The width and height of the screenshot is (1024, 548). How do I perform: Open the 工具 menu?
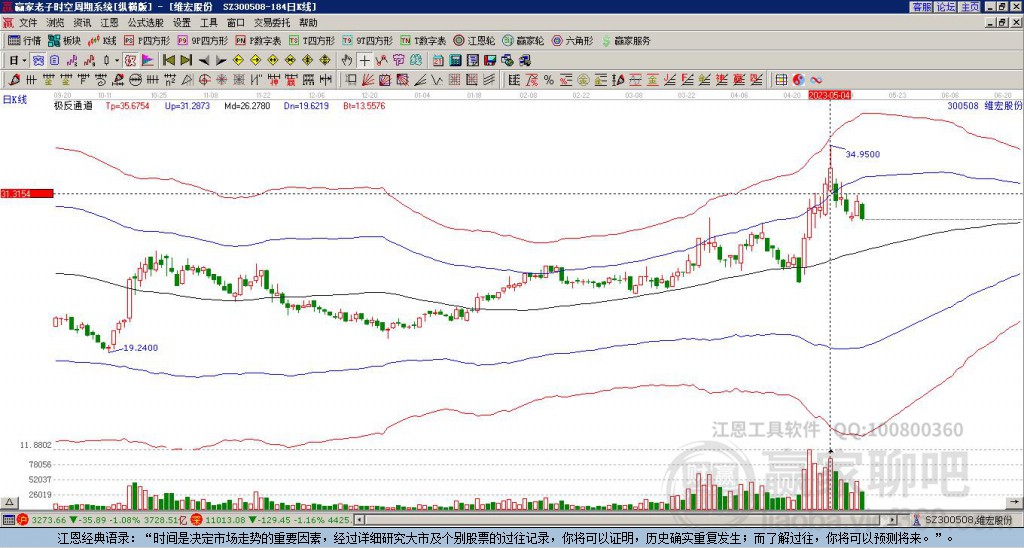pos(208,23)
